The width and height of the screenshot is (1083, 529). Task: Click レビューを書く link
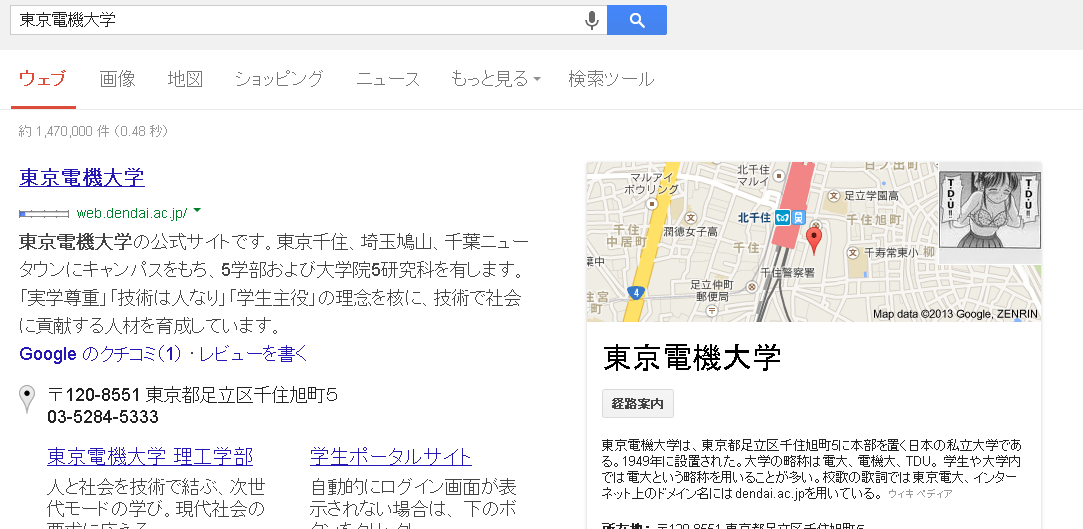pyautogui.click(x=253, y=354)
